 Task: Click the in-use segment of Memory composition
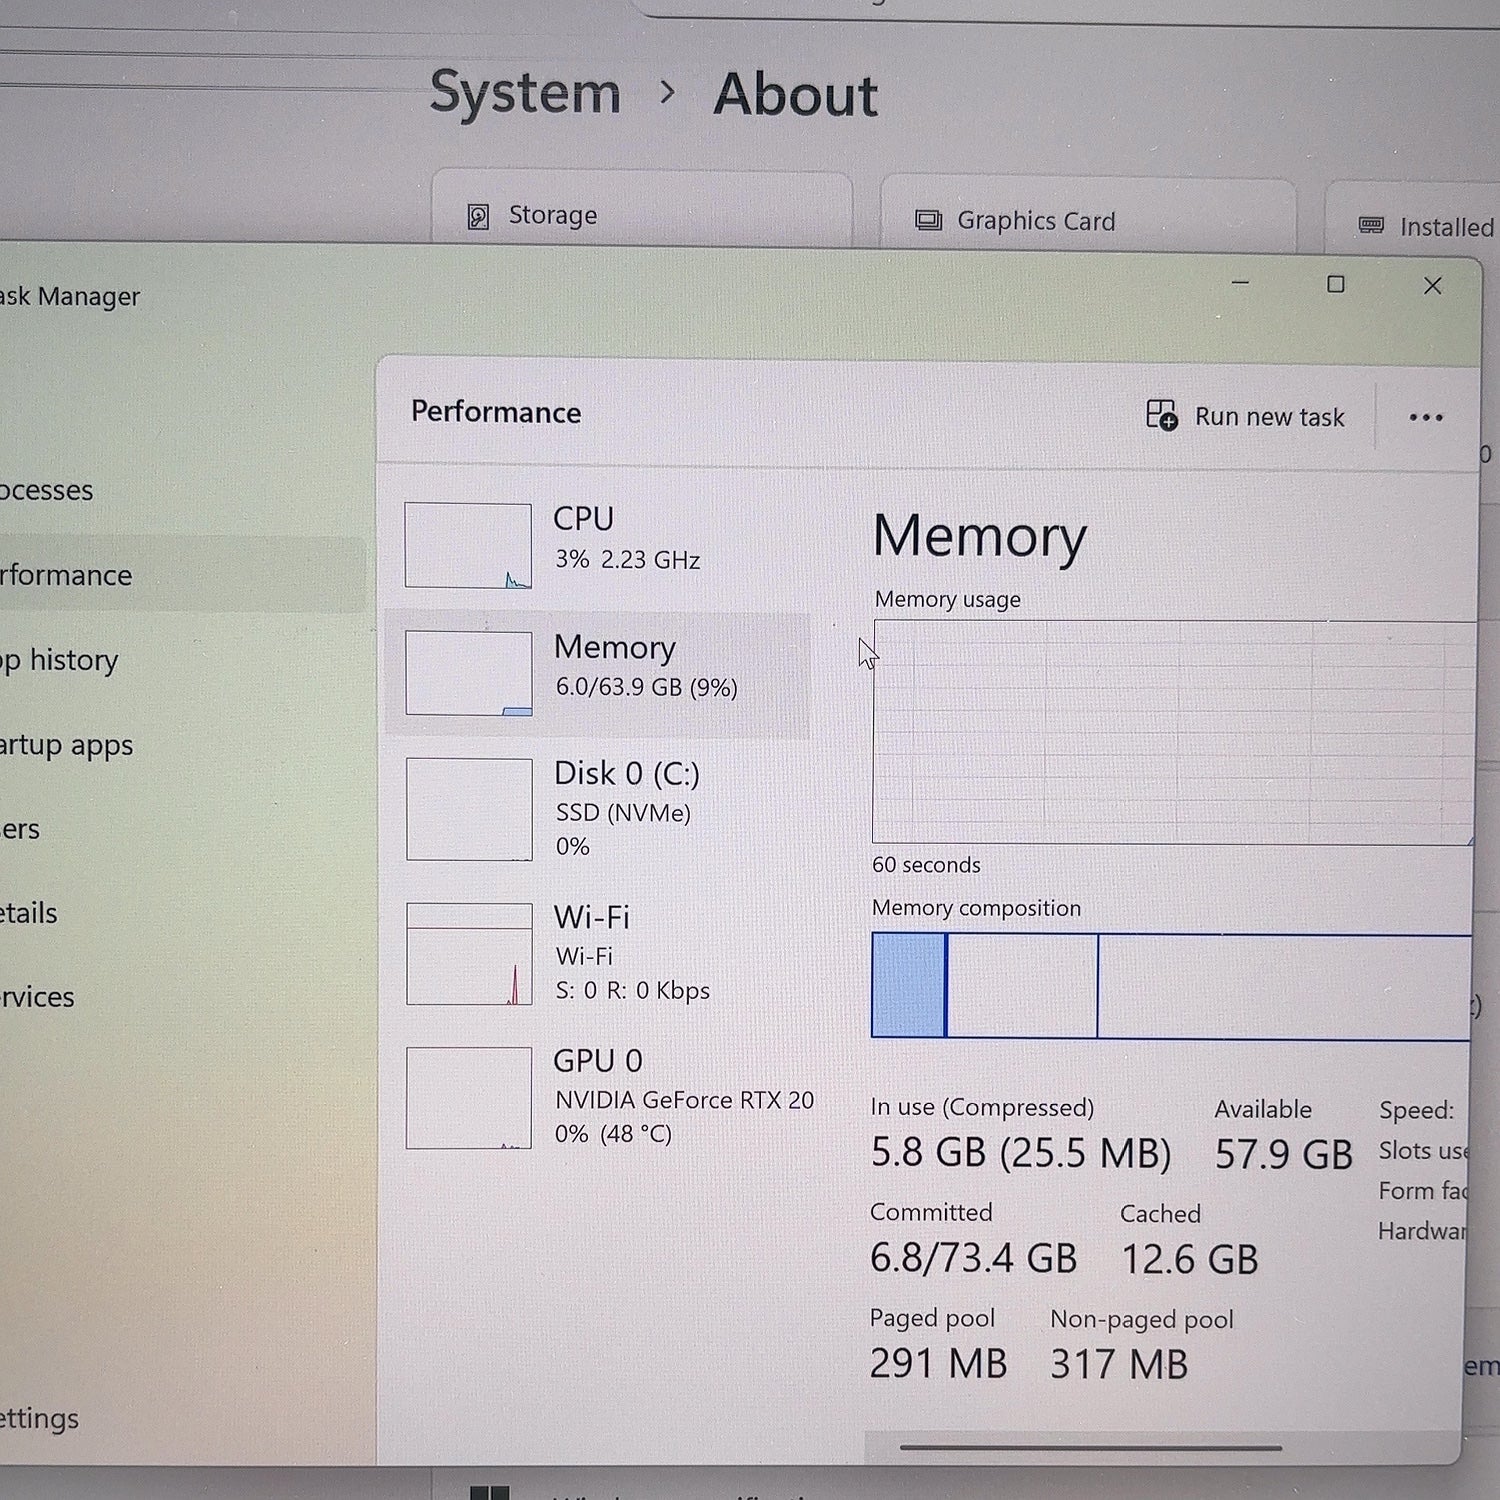pyautogui.click(x=908, y=986)
